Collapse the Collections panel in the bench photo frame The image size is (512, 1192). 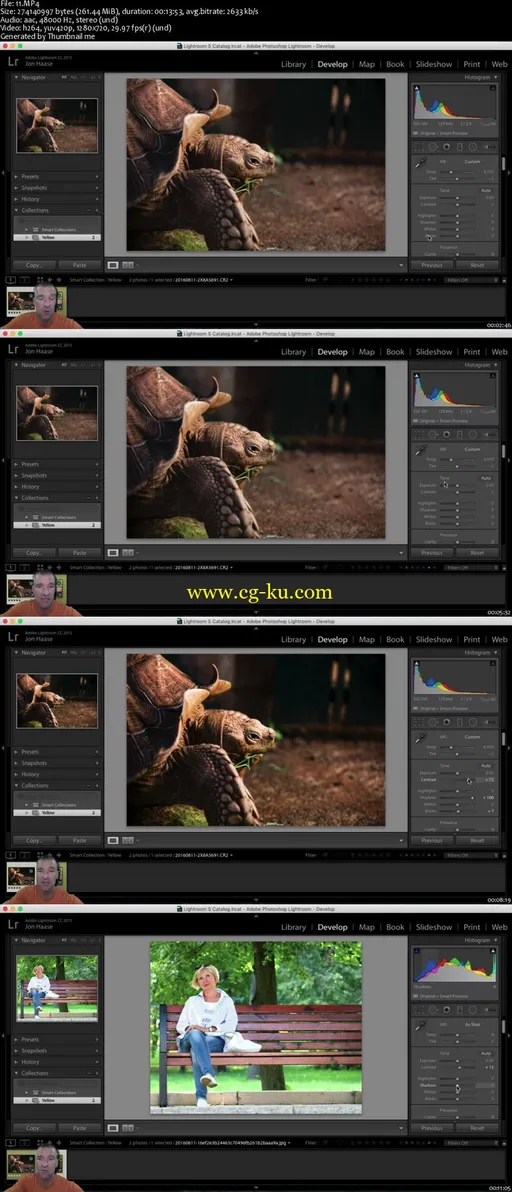click(17, 1073)
